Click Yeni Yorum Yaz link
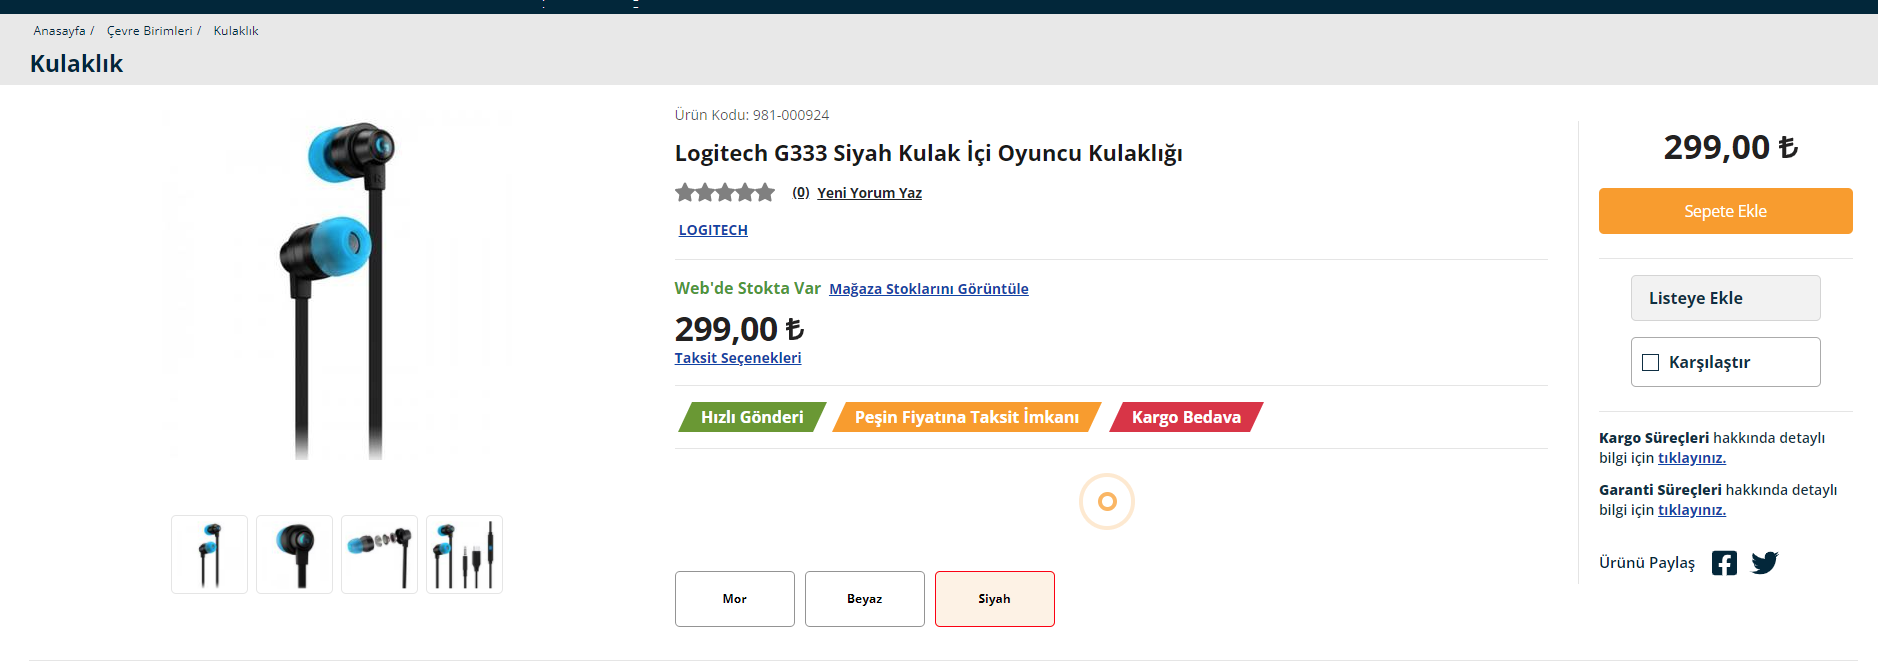This screenshot has width=1878, height=662. point(869,193)
